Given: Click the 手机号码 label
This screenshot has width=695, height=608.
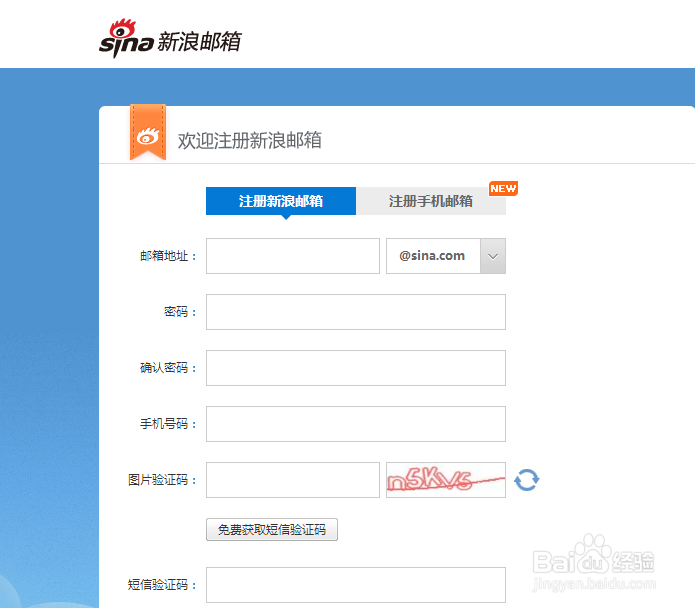Looking at the screenshot, I should (168, 424).
